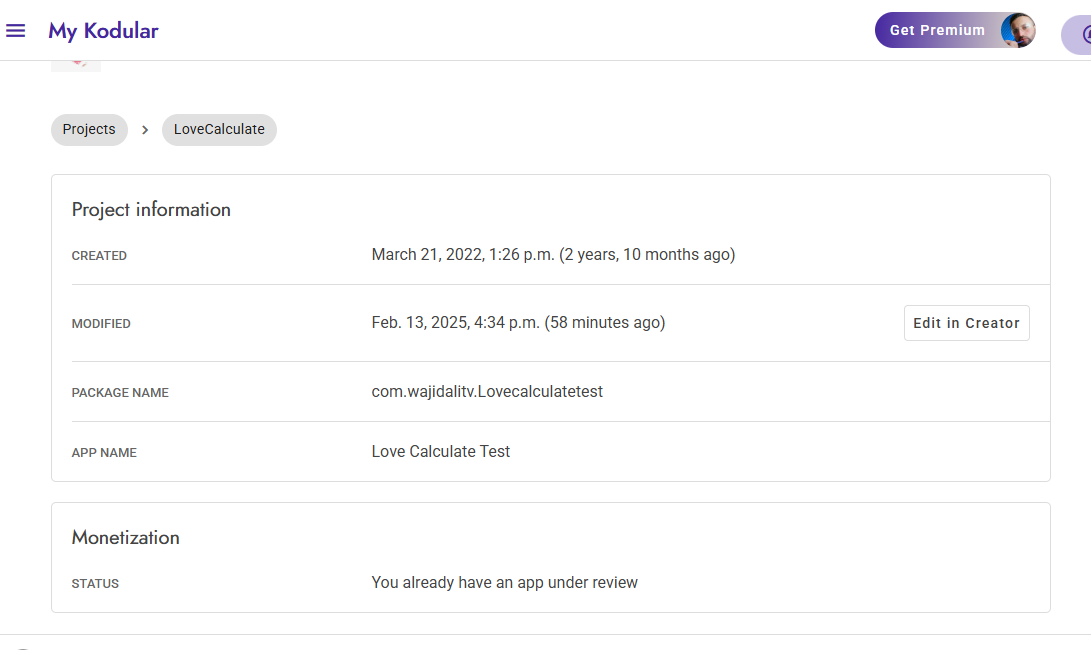Click the package name com.wajidalitv.Lovecalculatetest
This screenshot has height=650, width=1091.
point(487,391)
